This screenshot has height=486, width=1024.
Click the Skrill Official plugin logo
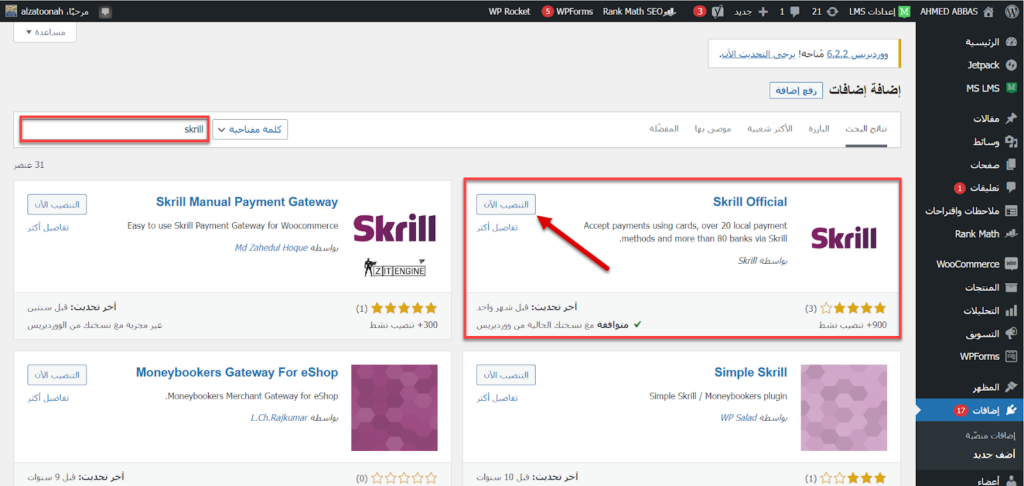(x=843, y=237)
